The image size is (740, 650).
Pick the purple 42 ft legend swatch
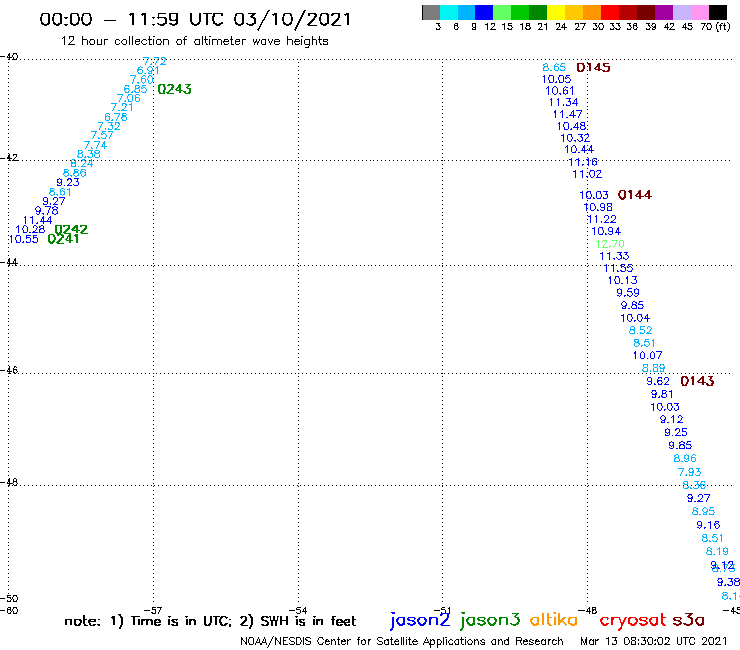pyautogui.click(x=663, y=13)
